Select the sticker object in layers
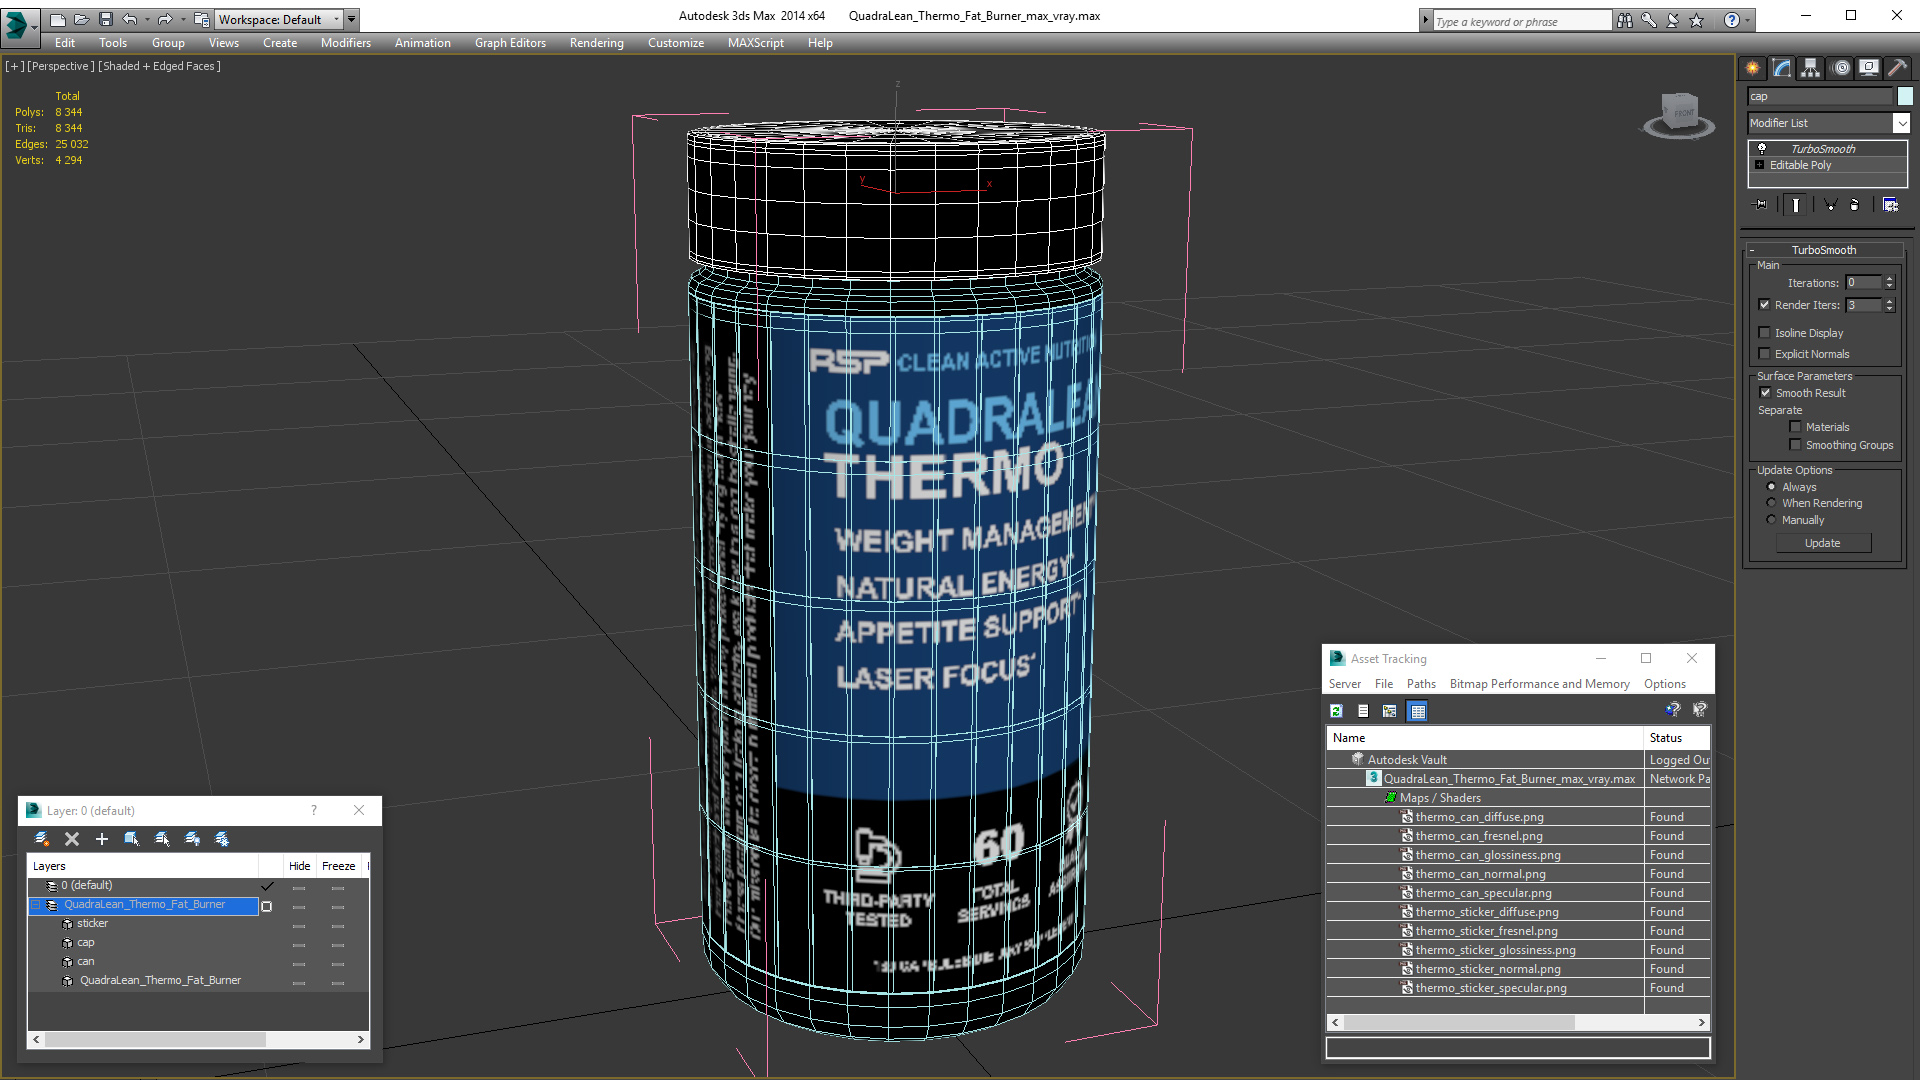1920x1080 pixels. click(x=92, y=924)
